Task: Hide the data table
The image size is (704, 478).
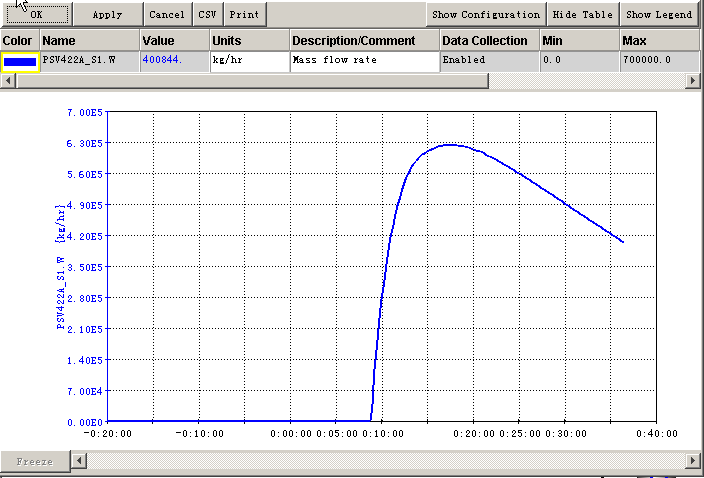Action: tap(582, 15)
